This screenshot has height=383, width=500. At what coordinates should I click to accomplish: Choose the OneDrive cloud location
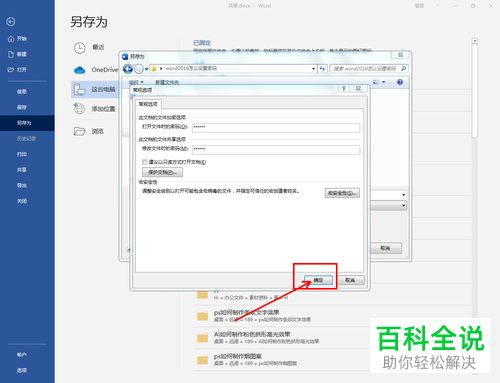pos(96,70)
